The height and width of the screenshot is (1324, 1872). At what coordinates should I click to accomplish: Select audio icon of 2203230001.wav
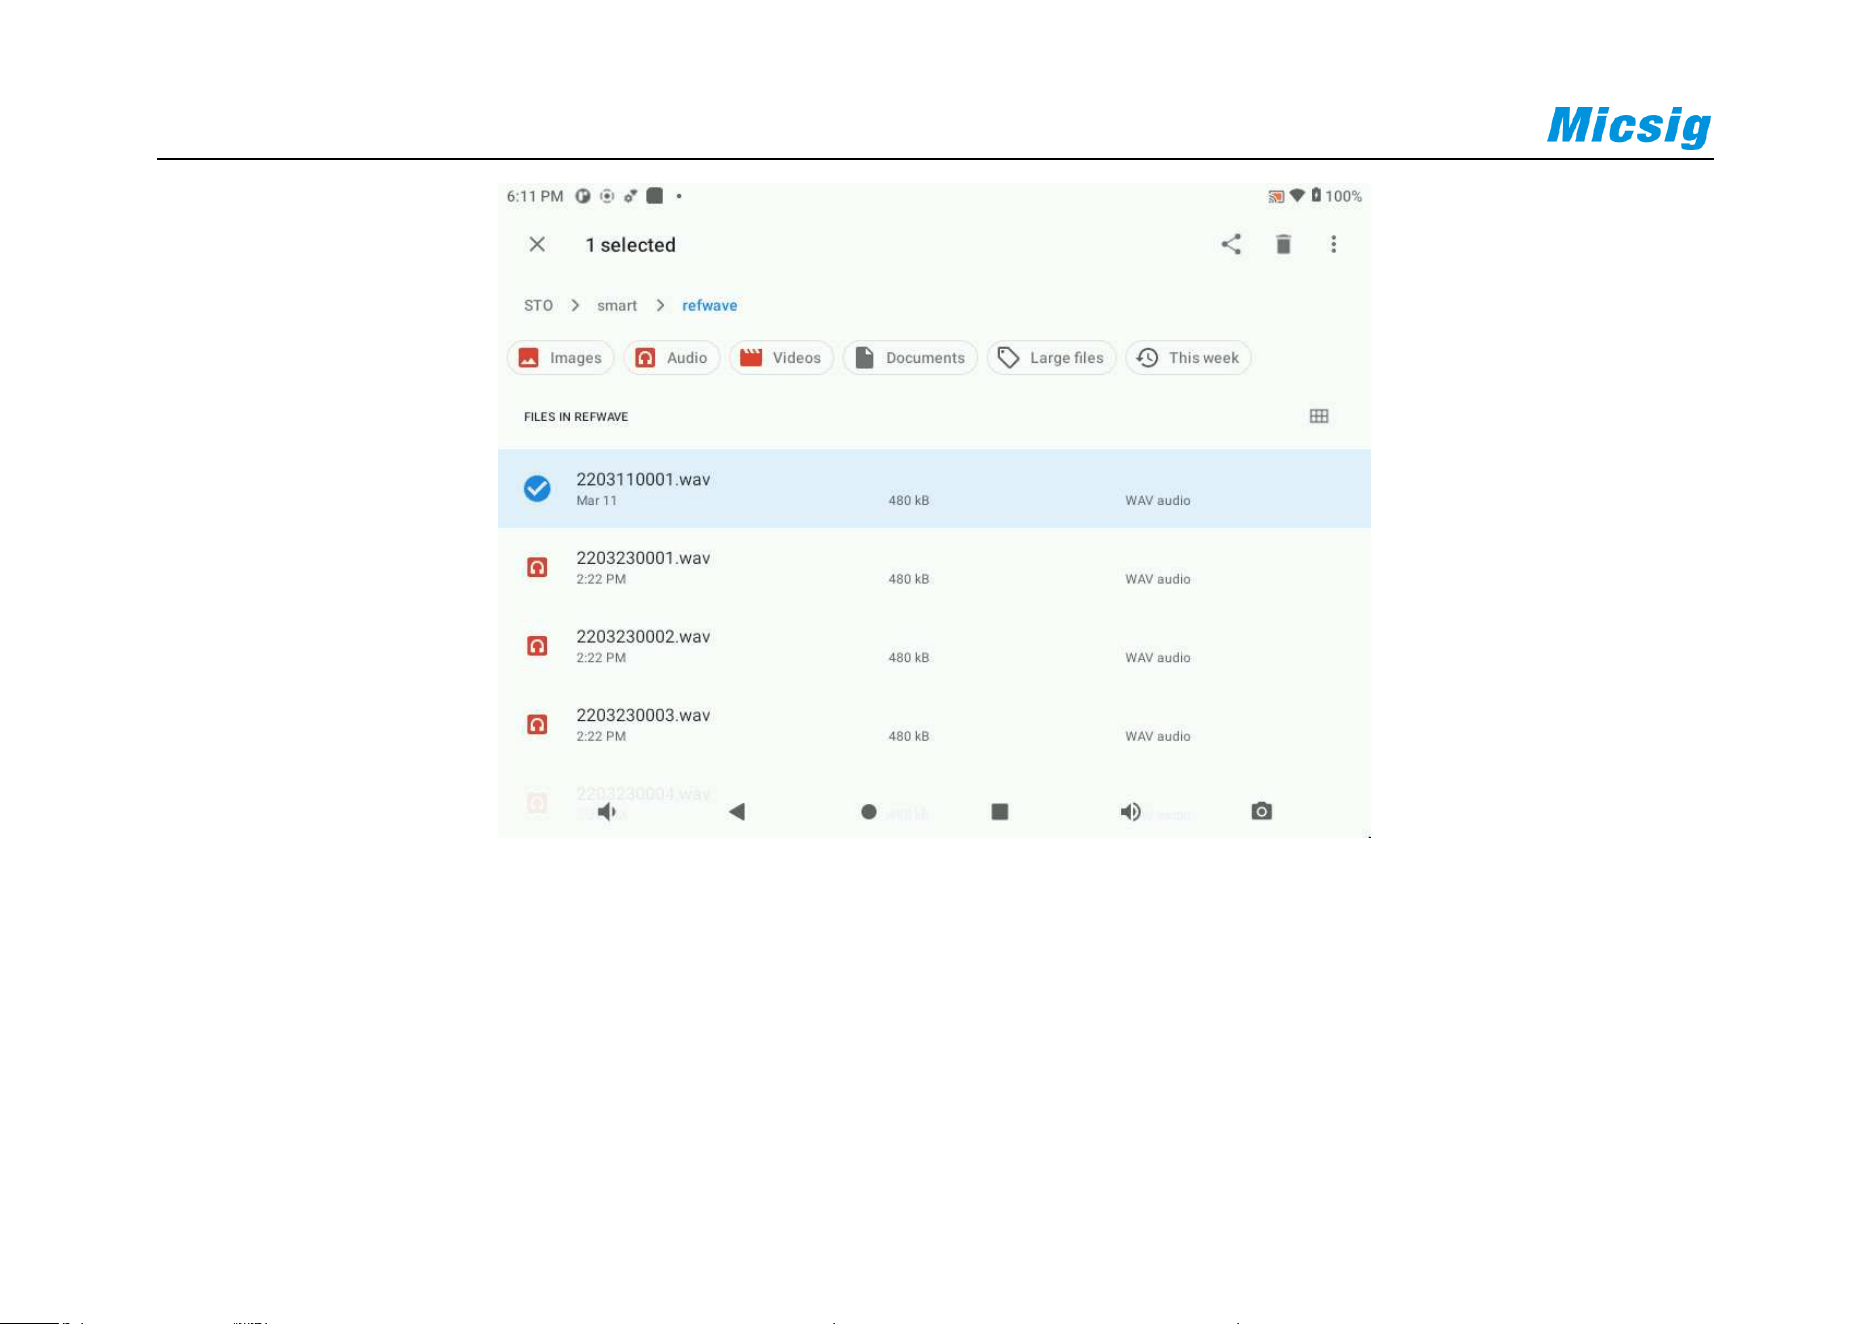pyautogui.click(x=537, y=567)
